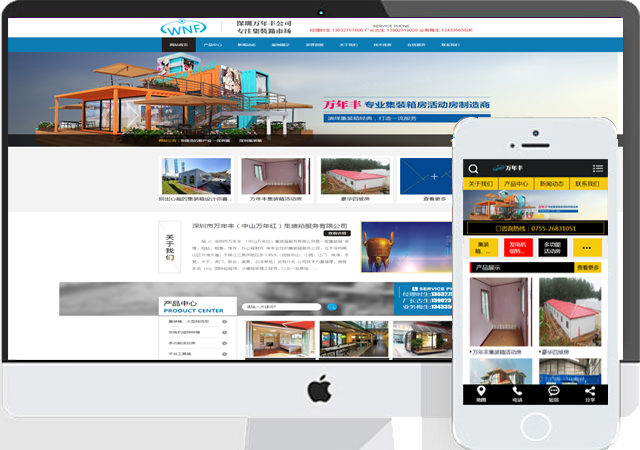
Task: Open 在线留言 in the desktop navigation bar
Action: (x=416, y=45)
